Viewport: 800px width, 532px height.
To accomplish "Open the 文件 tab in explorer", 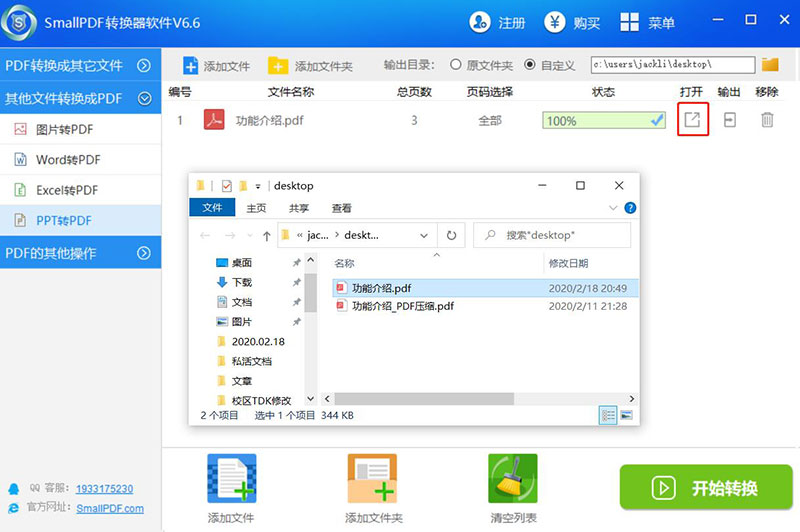I will 212,208.
